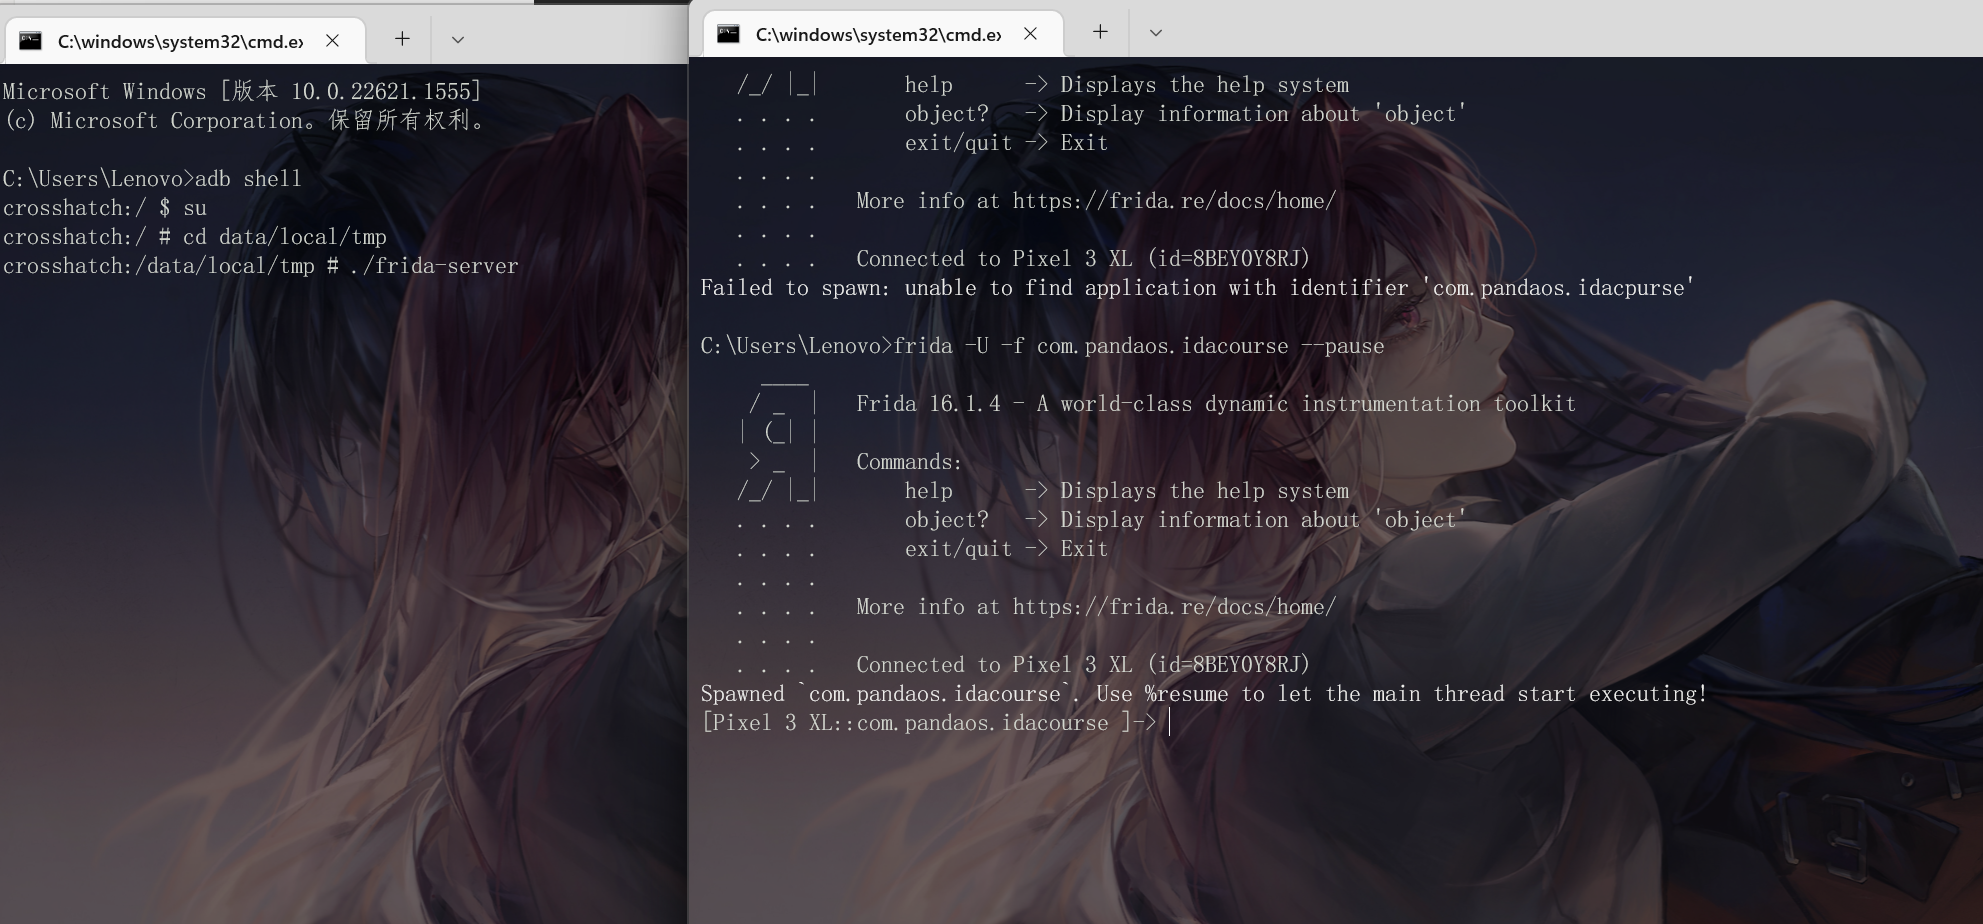Click the Microsoft Windows version line
The height and width of the screenshot is (924, 1983).
(x=242, y=92)
